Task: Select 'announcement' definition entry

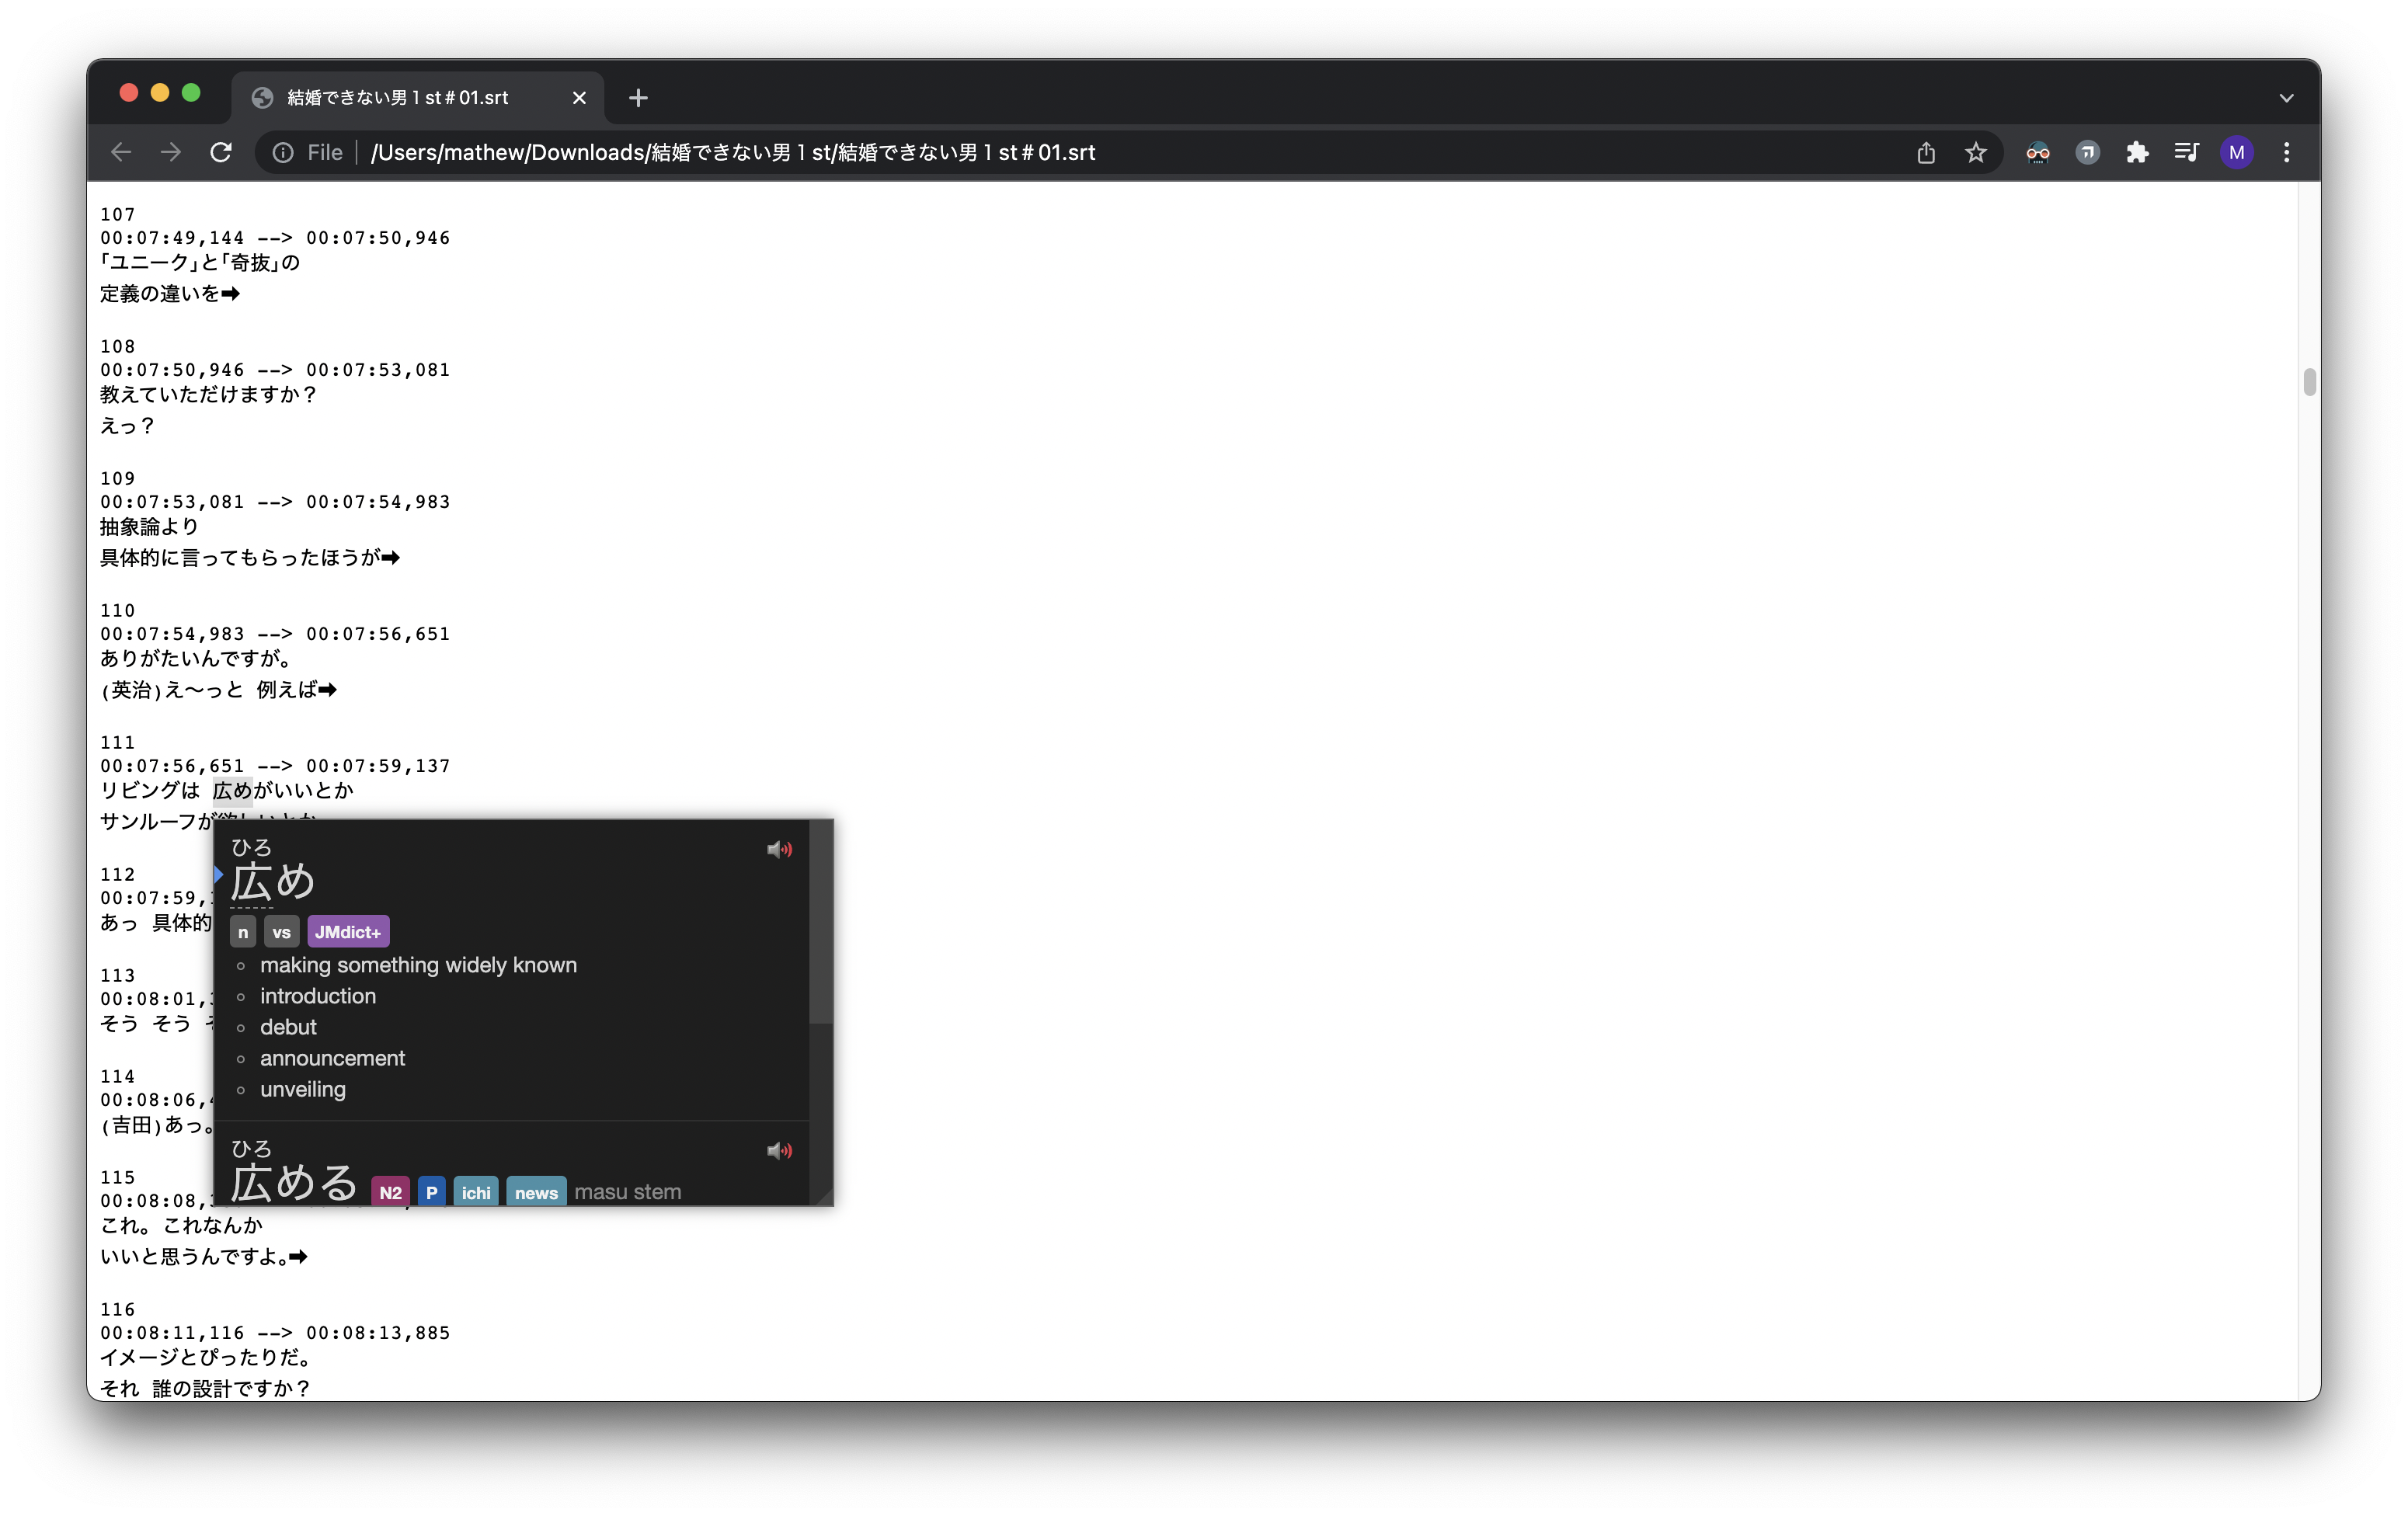Action: 332,1059
